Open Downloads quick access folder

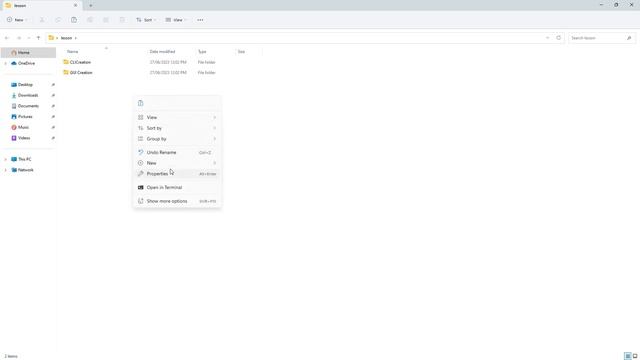click(x=28, y=96)
